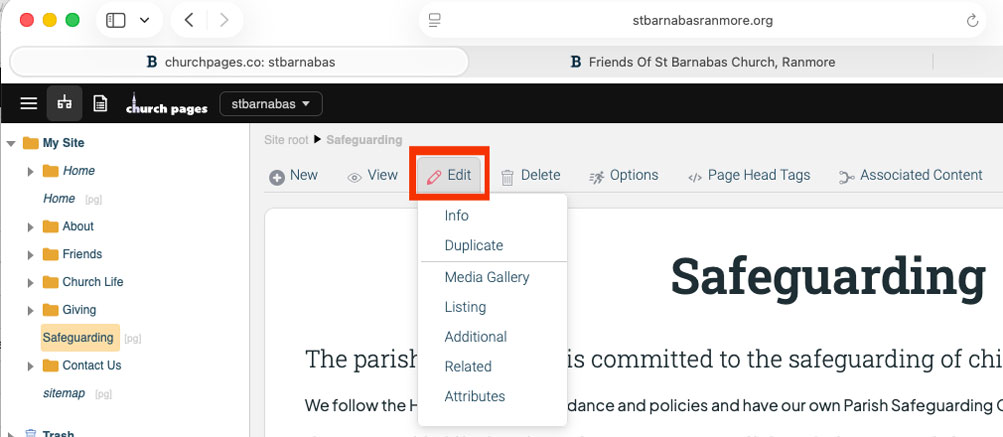Image resolution: width=1003 pixels, height=437 pixels.
Task: Select the Friends tree label
Action: click(82, 254)
